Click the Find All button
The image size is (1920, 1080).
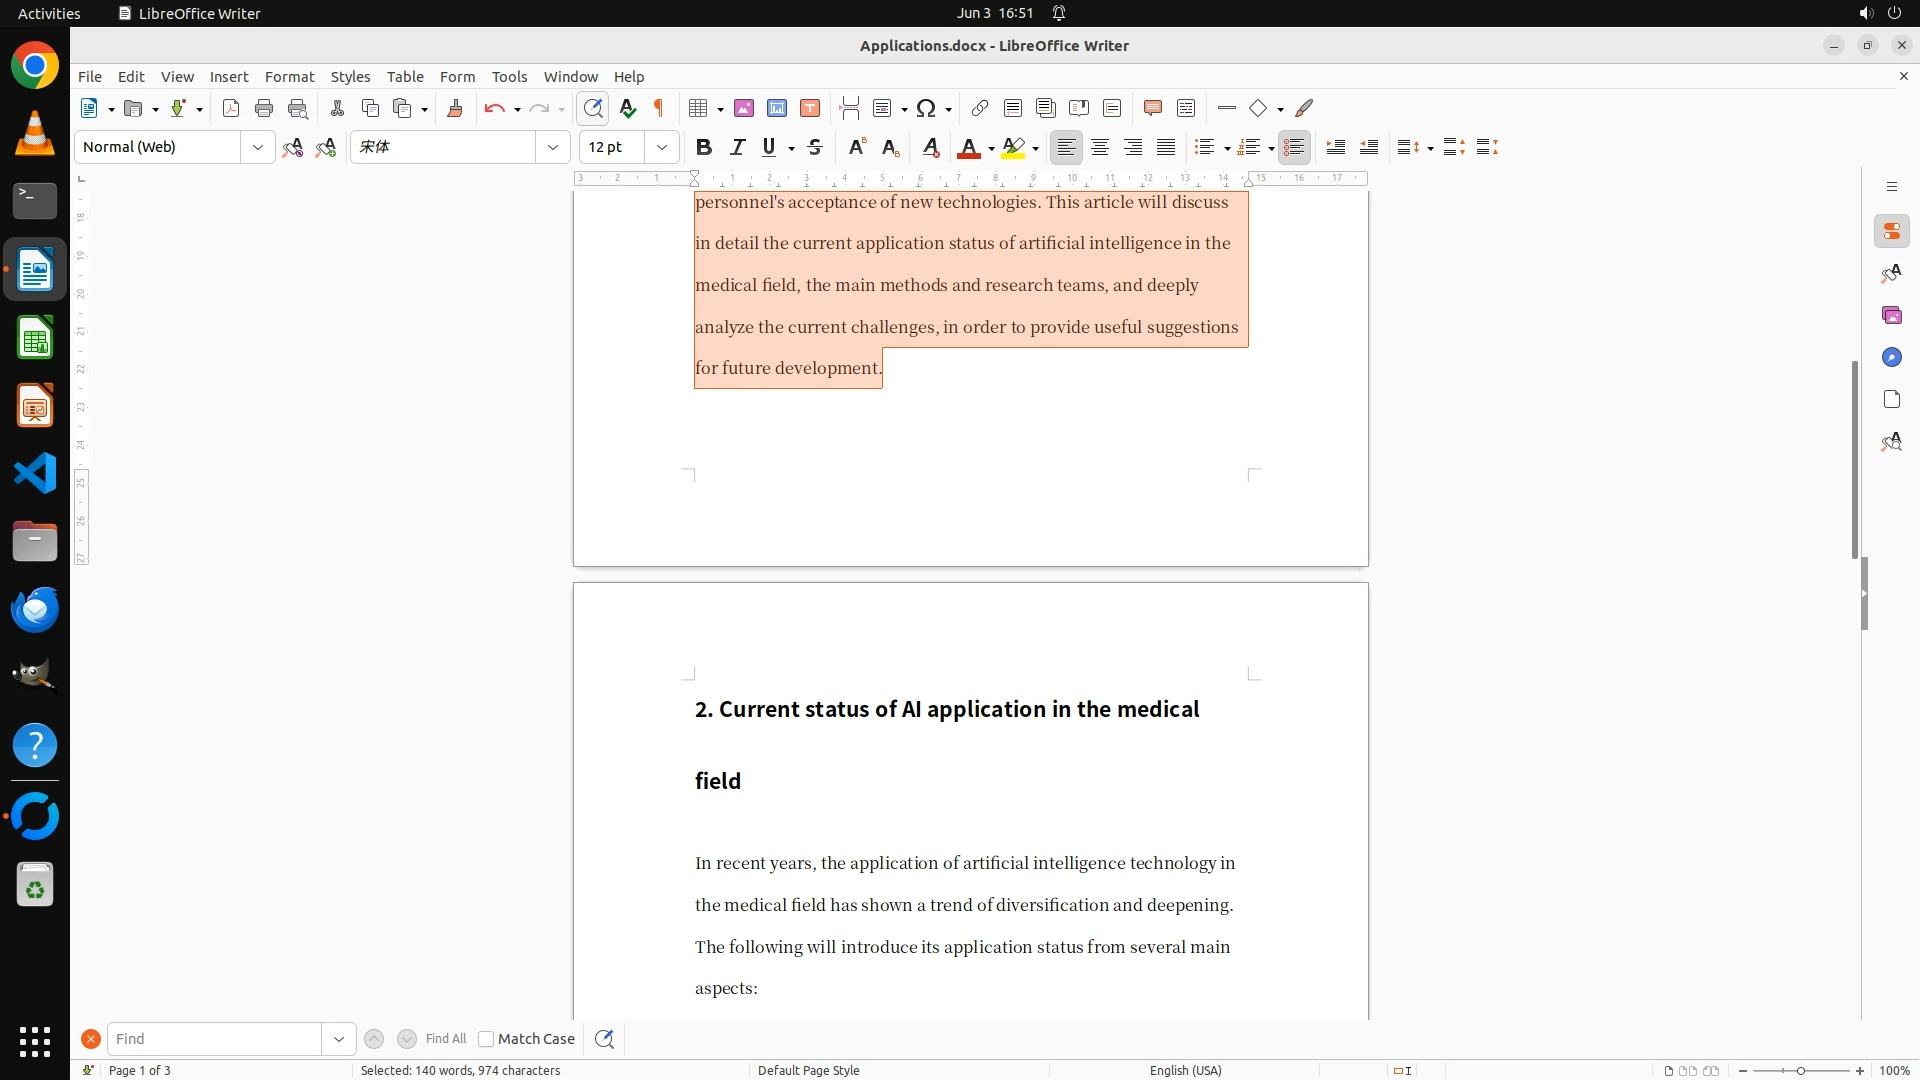point(446,1039)
